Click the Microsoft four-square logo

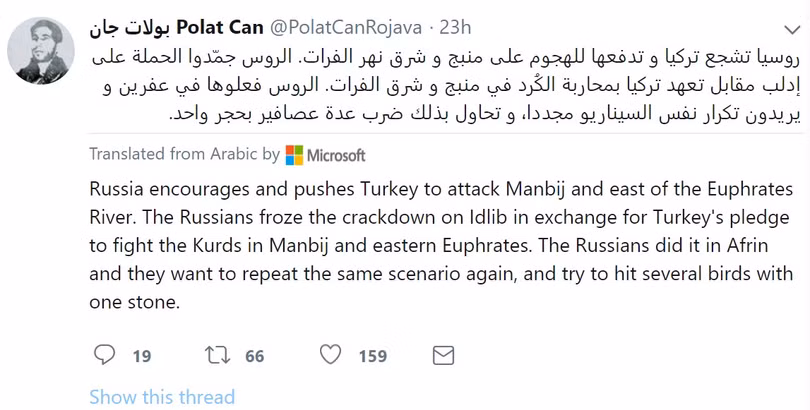tap(294, 155)
